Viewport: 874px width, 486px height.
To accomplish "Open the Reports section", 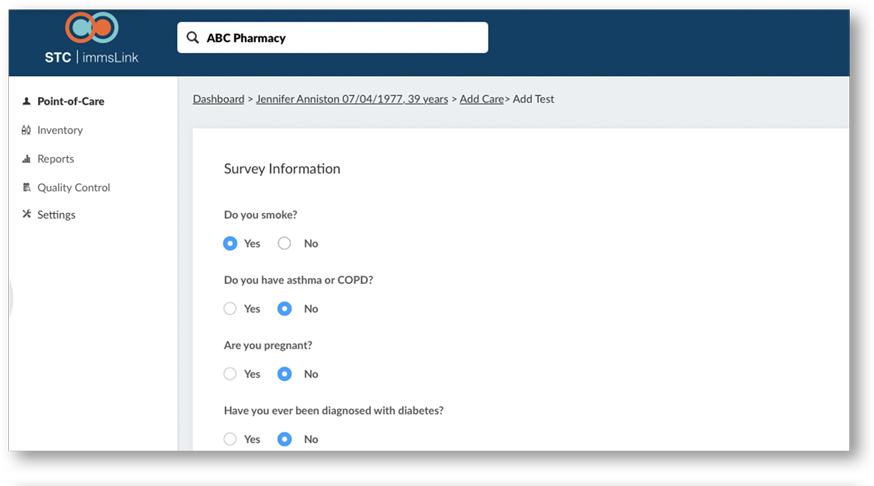I will click(56, 159).
